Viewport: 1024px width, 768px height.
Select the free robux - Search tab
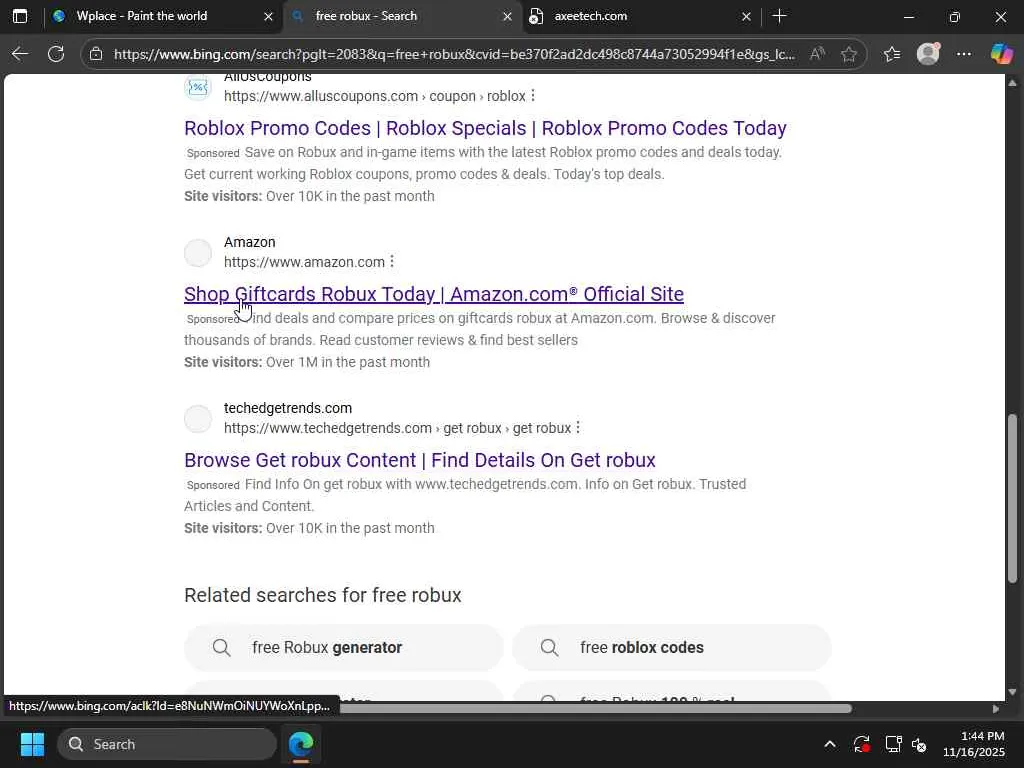402,16
